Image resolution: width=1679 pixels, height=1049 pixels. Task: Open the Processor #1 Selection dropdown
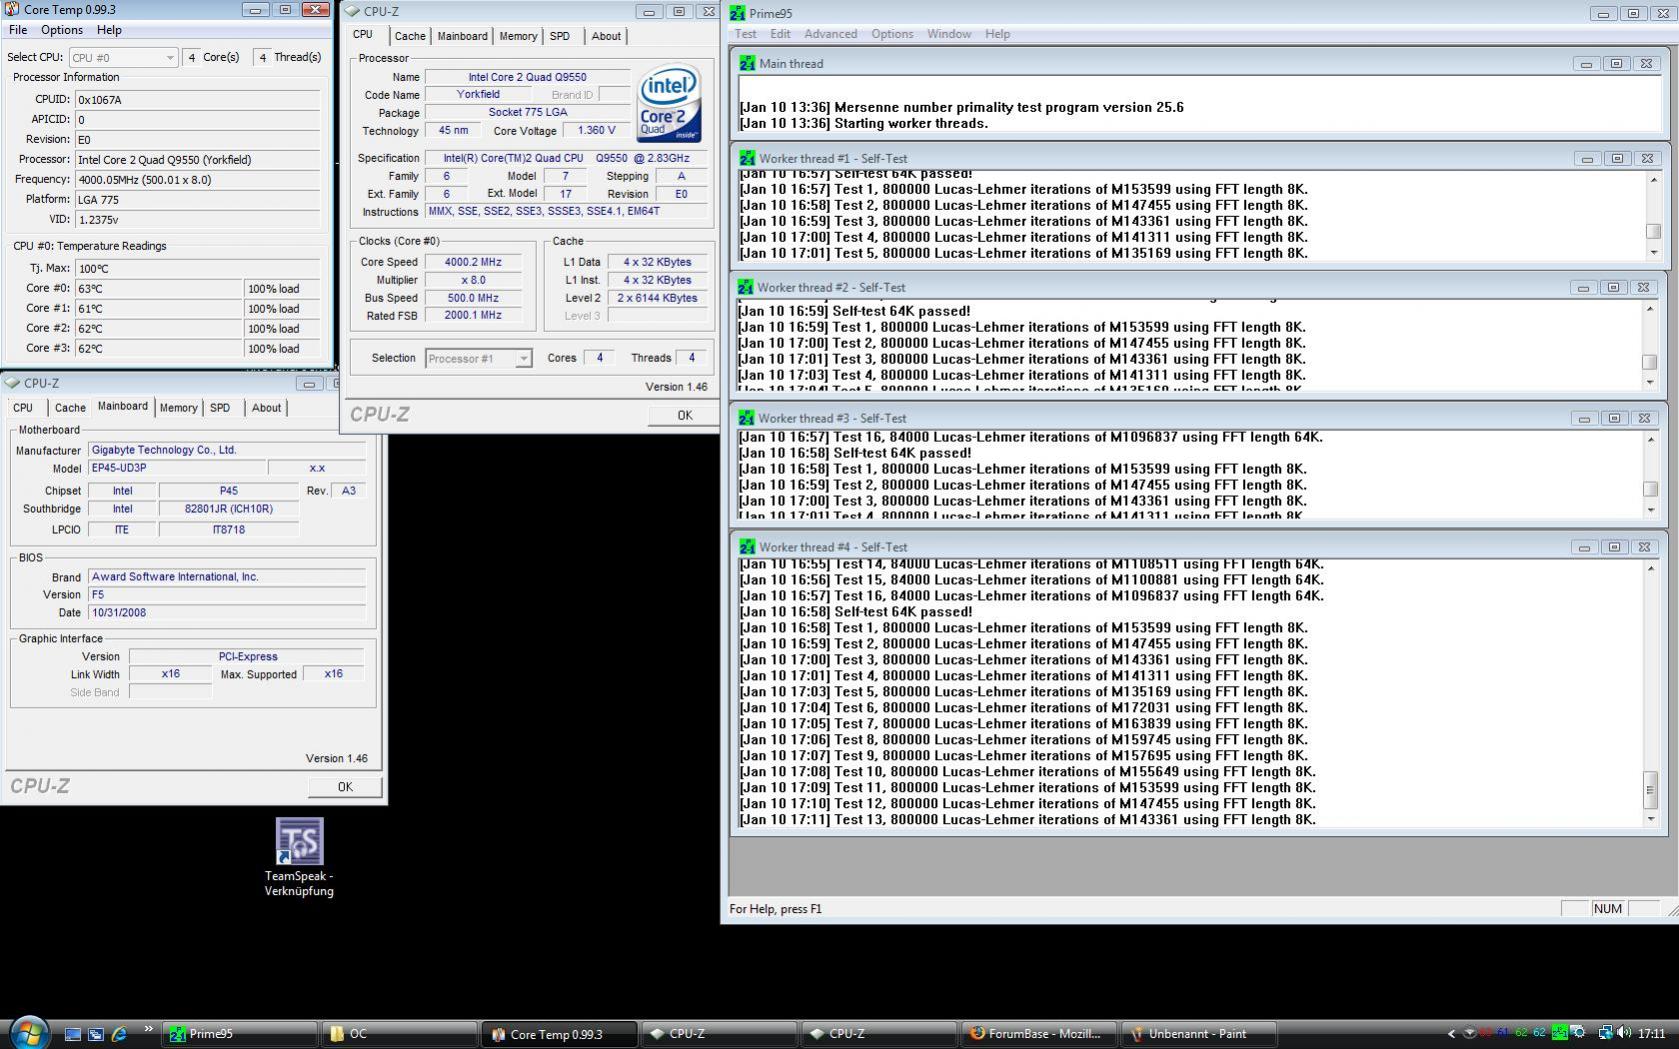(478, 358)
